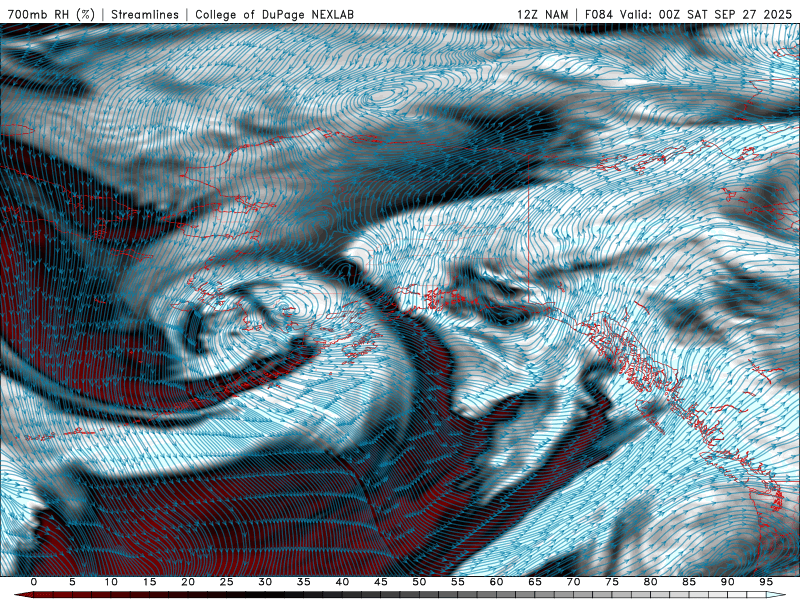Image resolution: width=800 pixels, height=600 pixels.
Task: Select the "90" color scale value
Action: click(x=728, y=582)
